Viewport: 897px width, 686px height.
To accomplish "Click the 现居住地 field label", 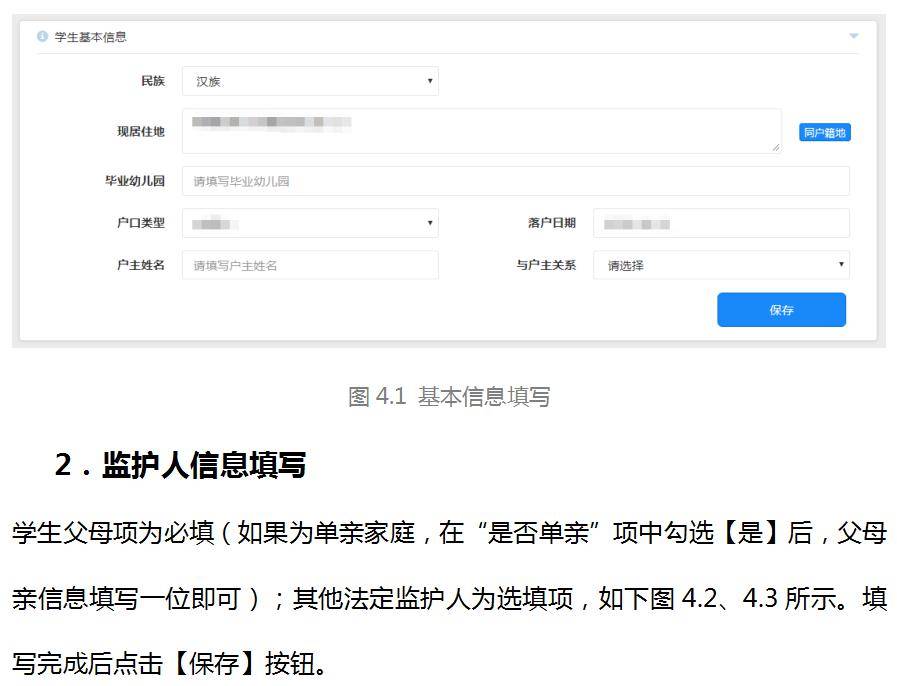I will pyautogui.click(x=140, y=131).
